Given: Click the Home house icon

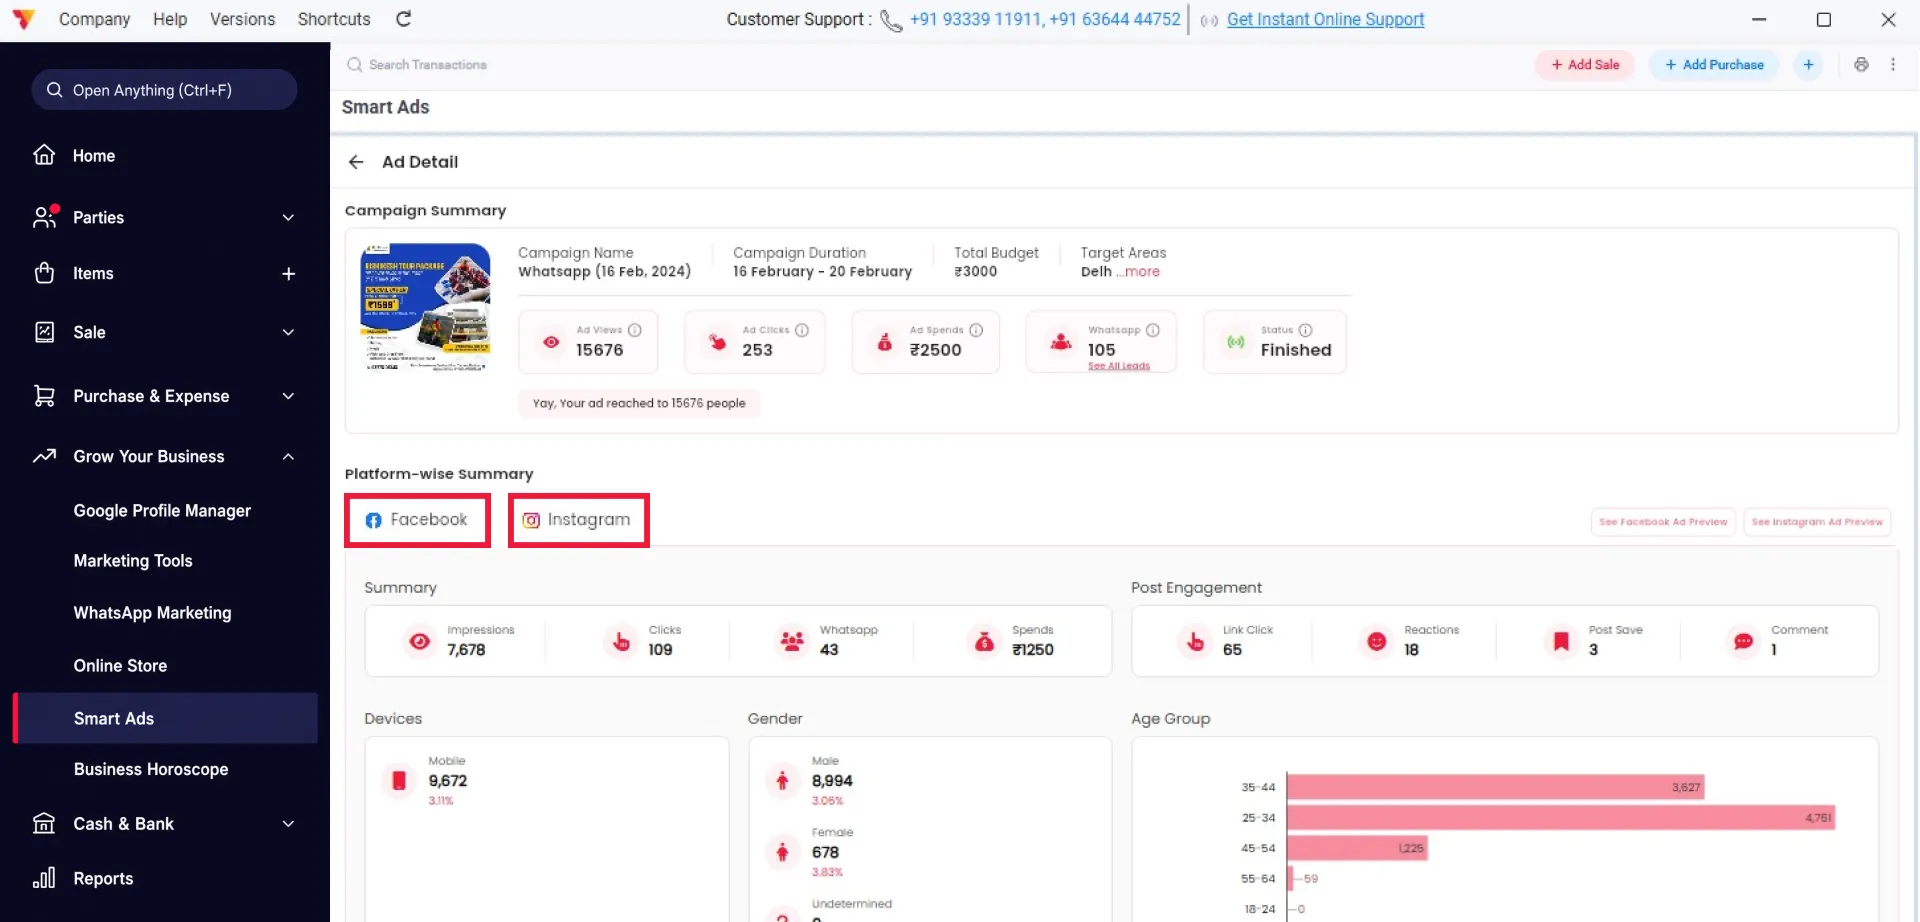Looking at the screenshot, I should (x=44, y=155).
